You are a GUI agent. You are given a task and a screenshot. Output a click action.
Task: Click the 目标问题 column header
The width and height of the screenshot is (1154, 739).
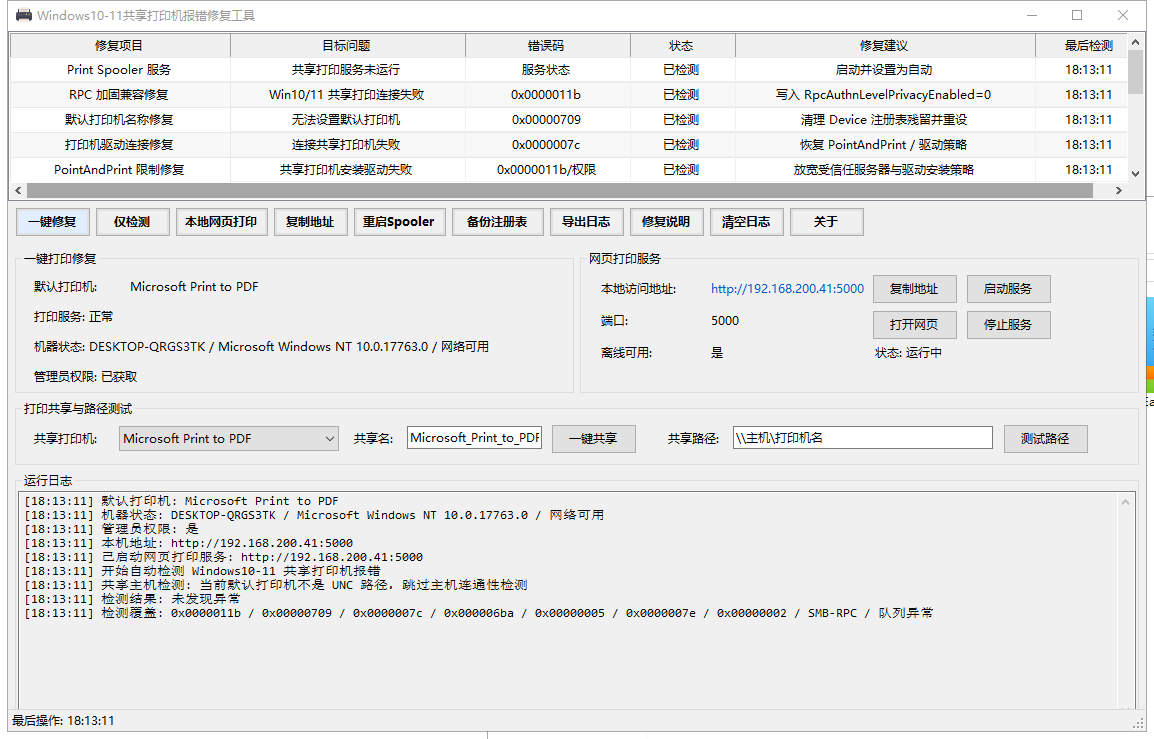[347, 46]
